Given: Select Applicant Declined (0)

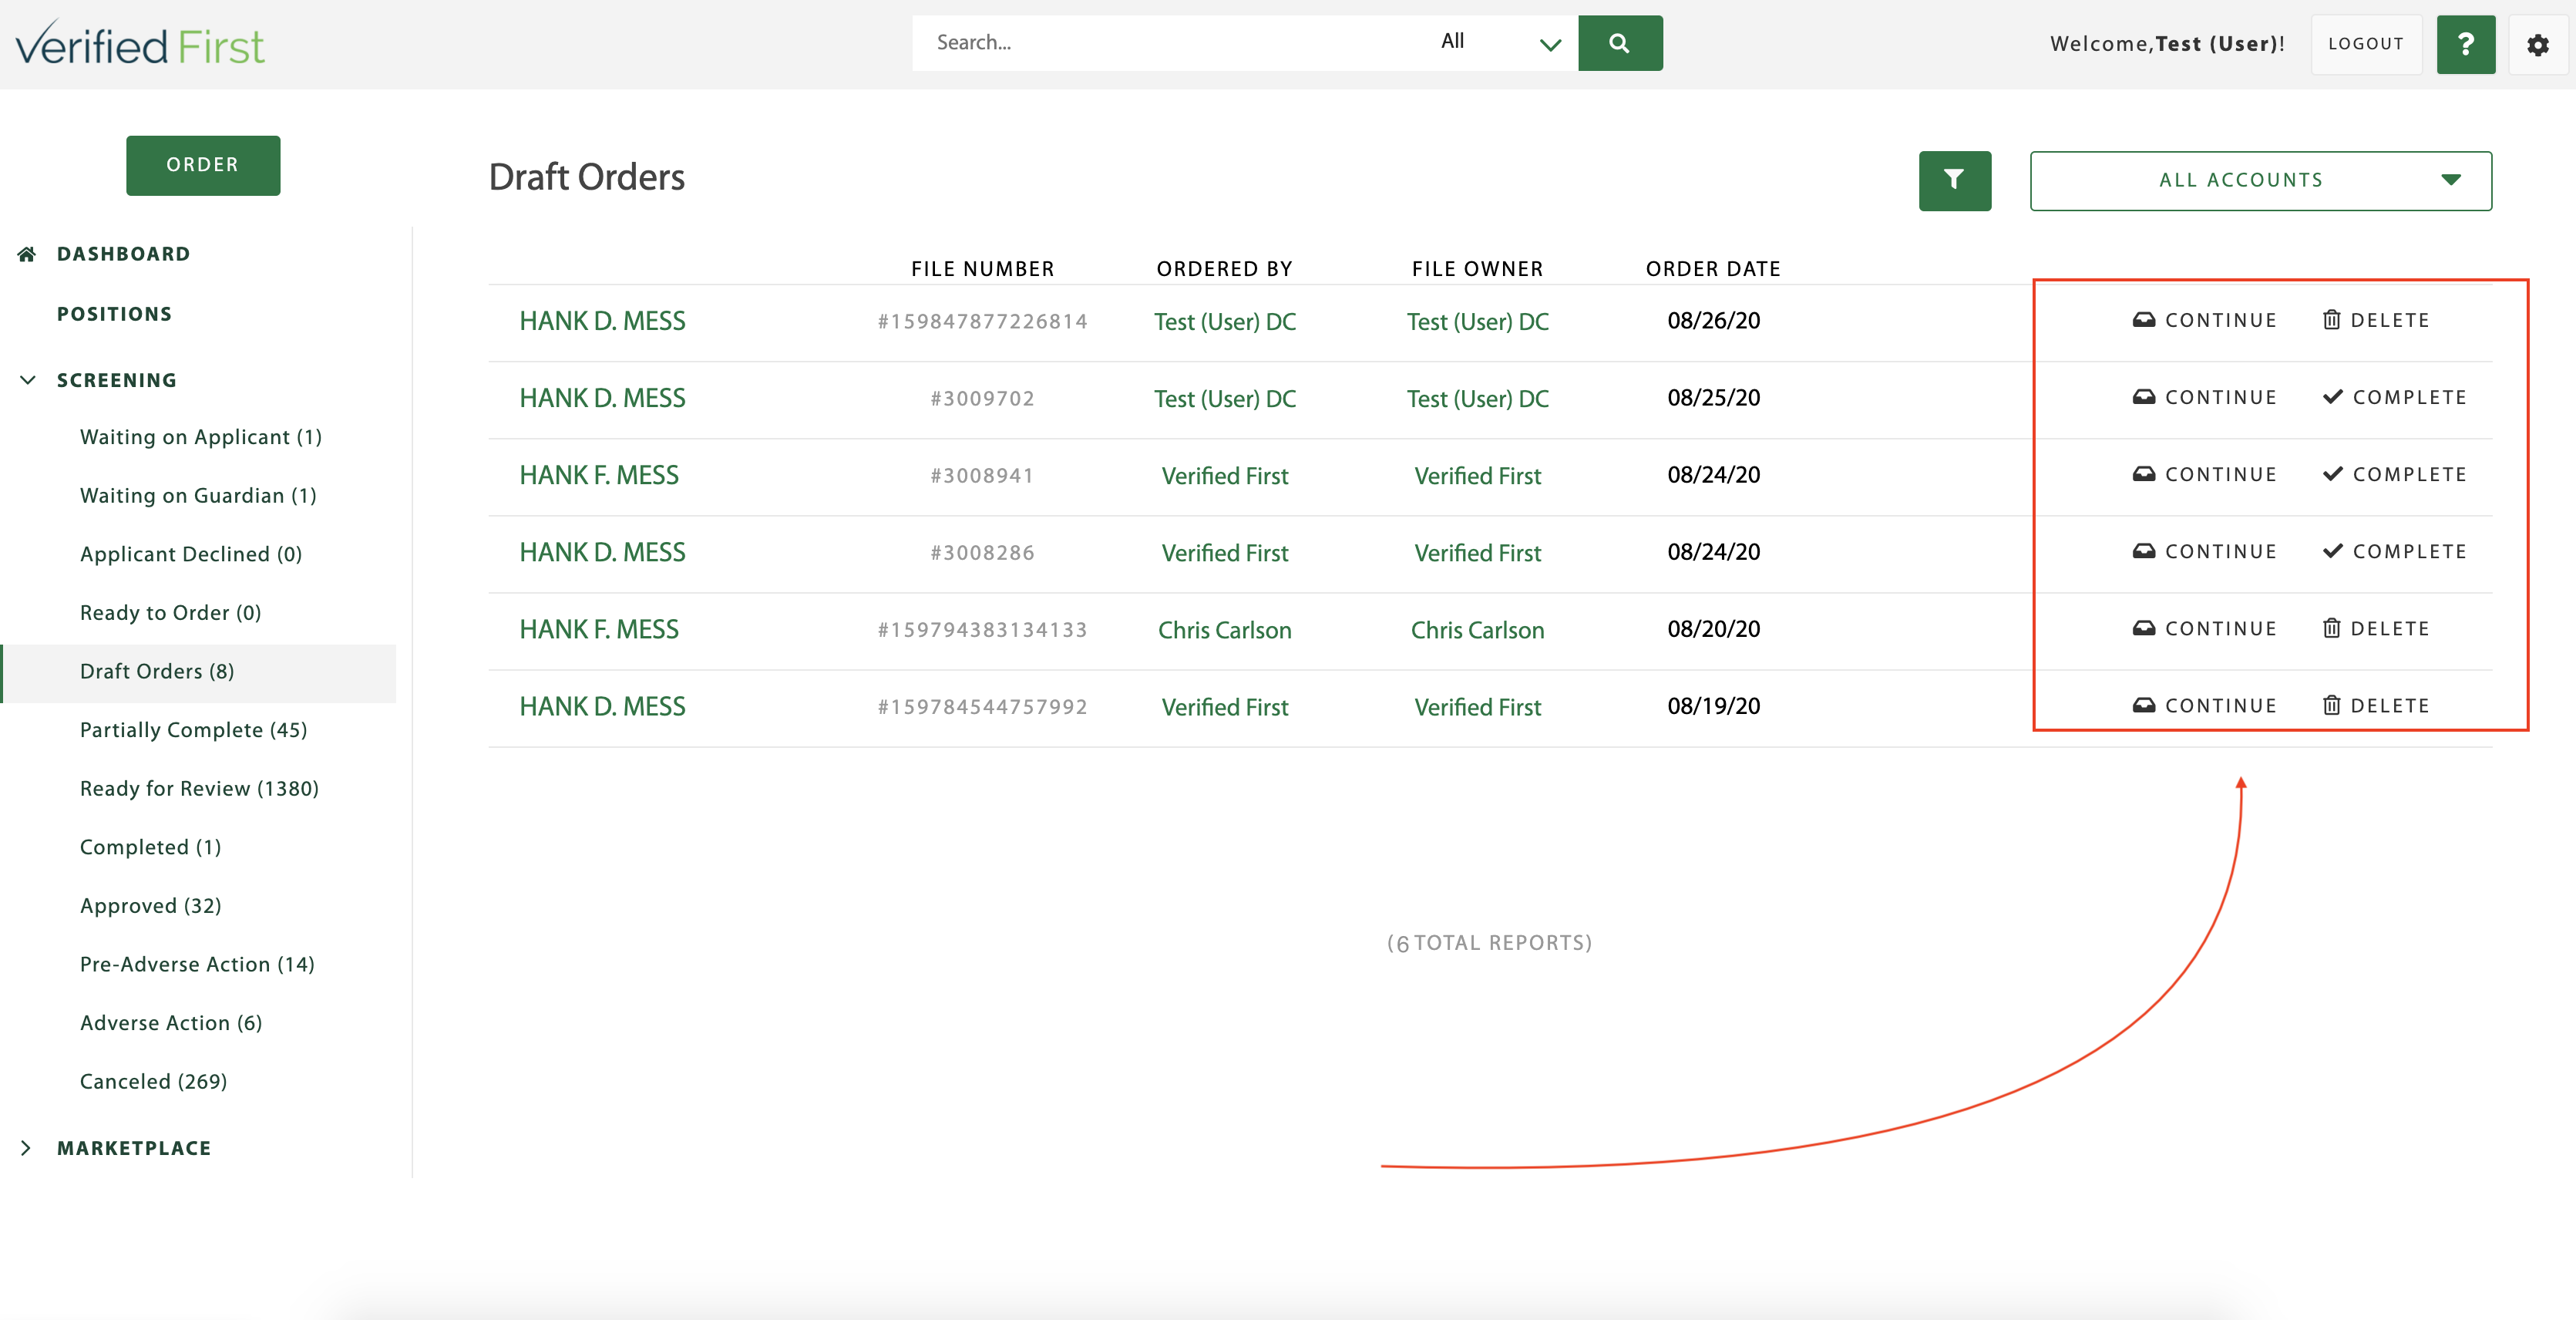Looking at the screenshot, I should click(x=191, y=554).
